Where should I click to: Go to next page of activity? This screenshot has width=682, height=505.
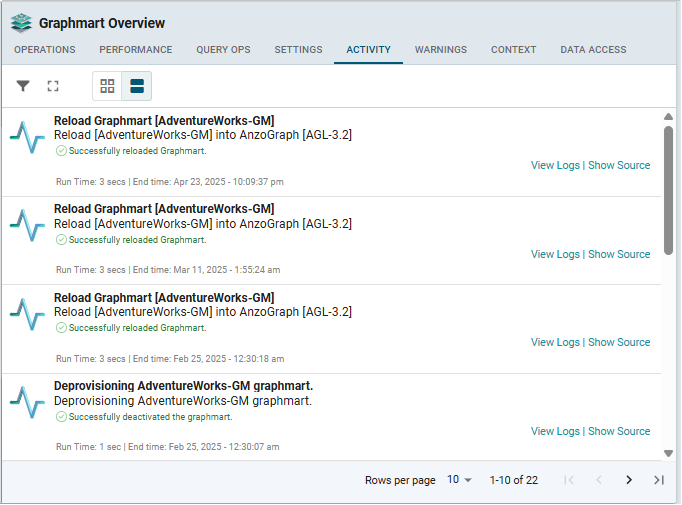629,480
